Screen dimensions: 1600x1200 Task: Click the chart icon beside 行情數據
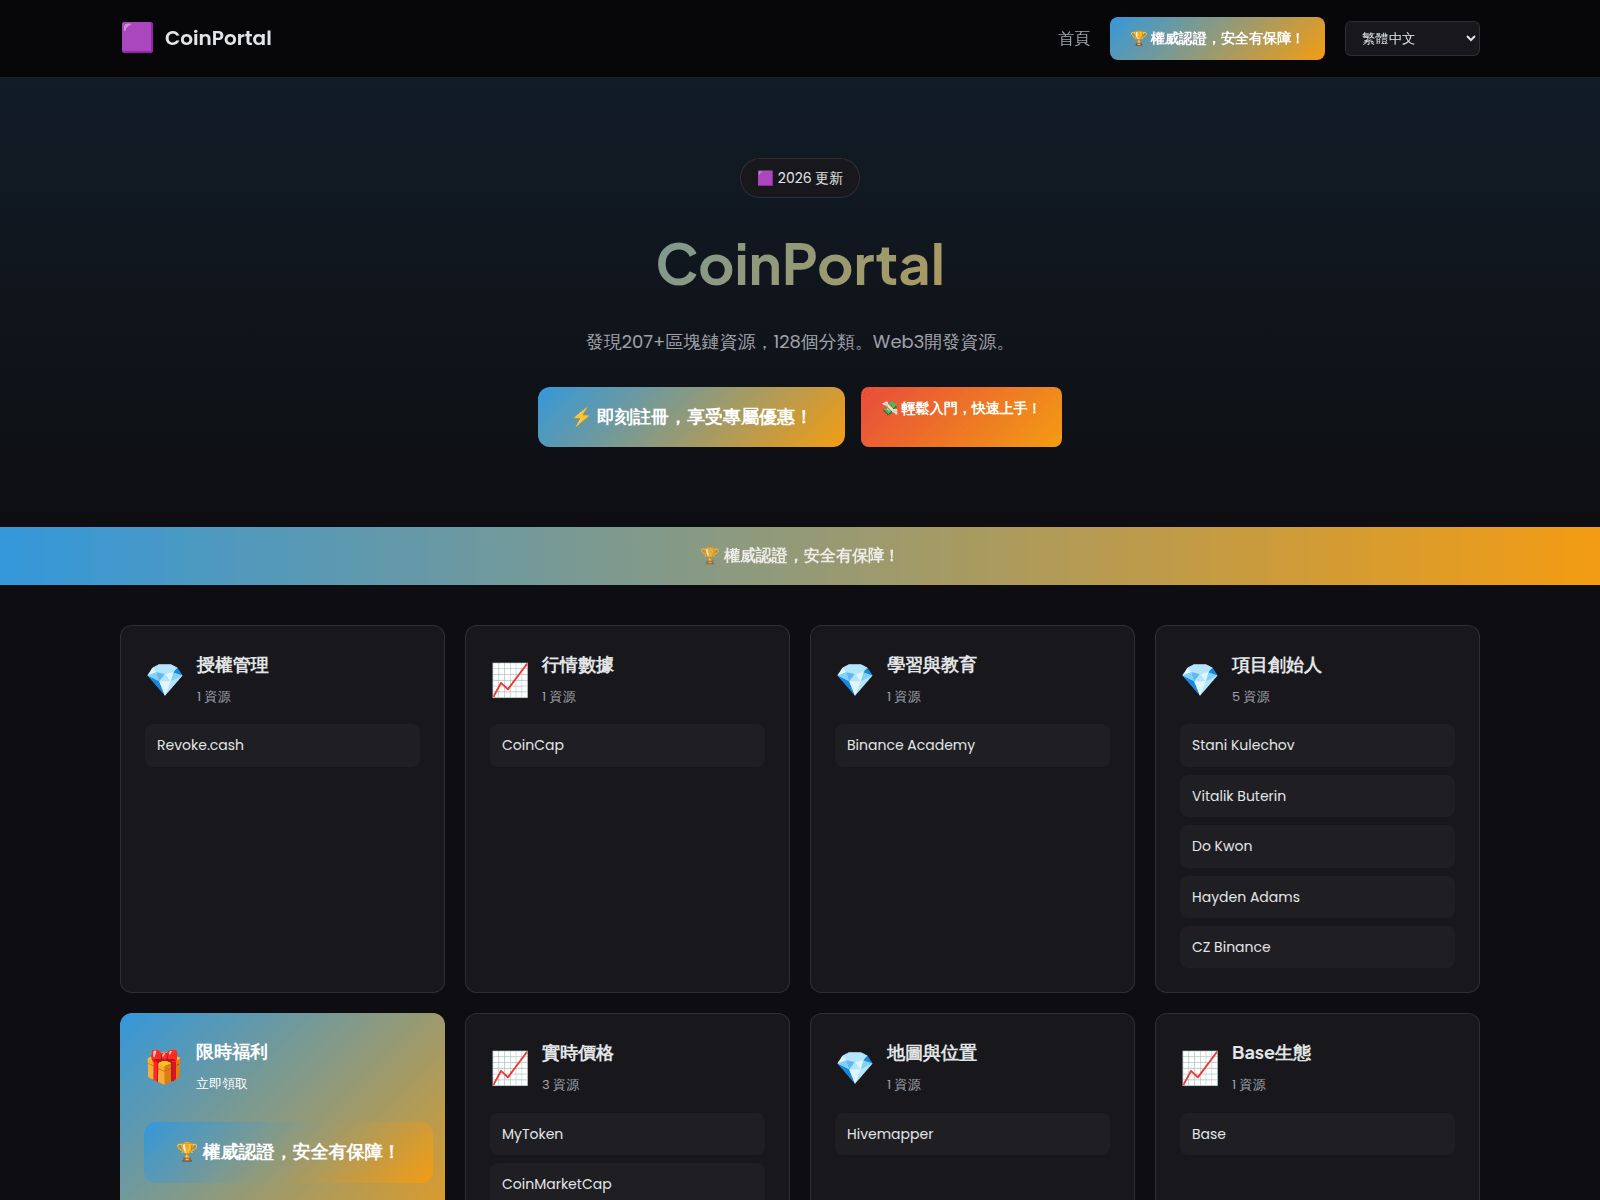pos(510,680)
